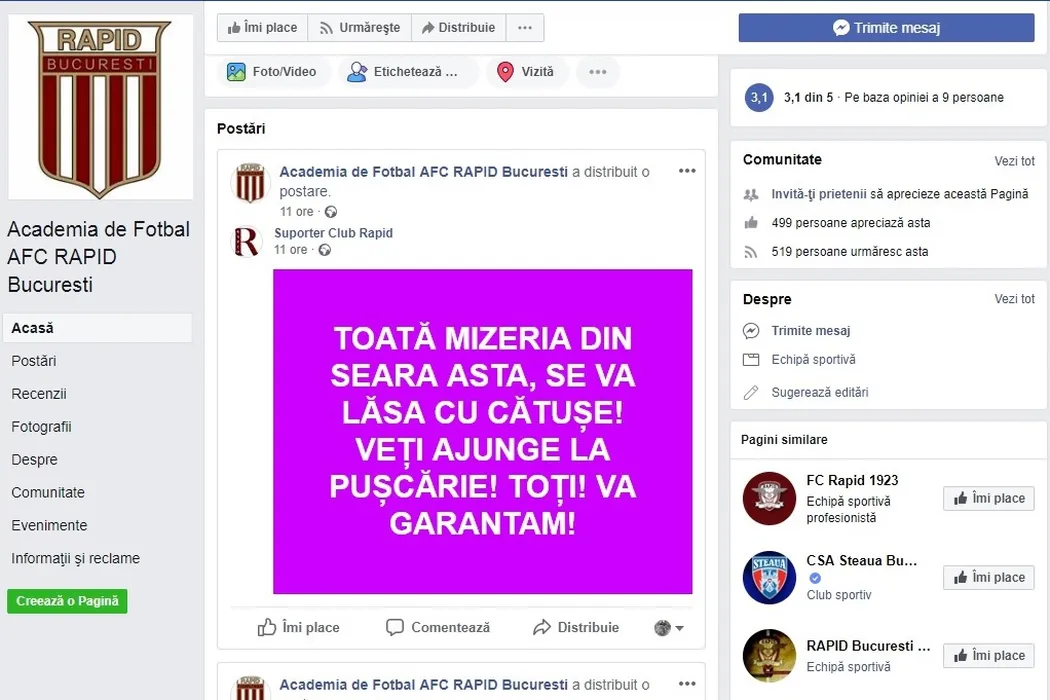Expand the reaction identity selector dropdown
The height and width of the screenshot is (700, 1050).
[669, 628]
